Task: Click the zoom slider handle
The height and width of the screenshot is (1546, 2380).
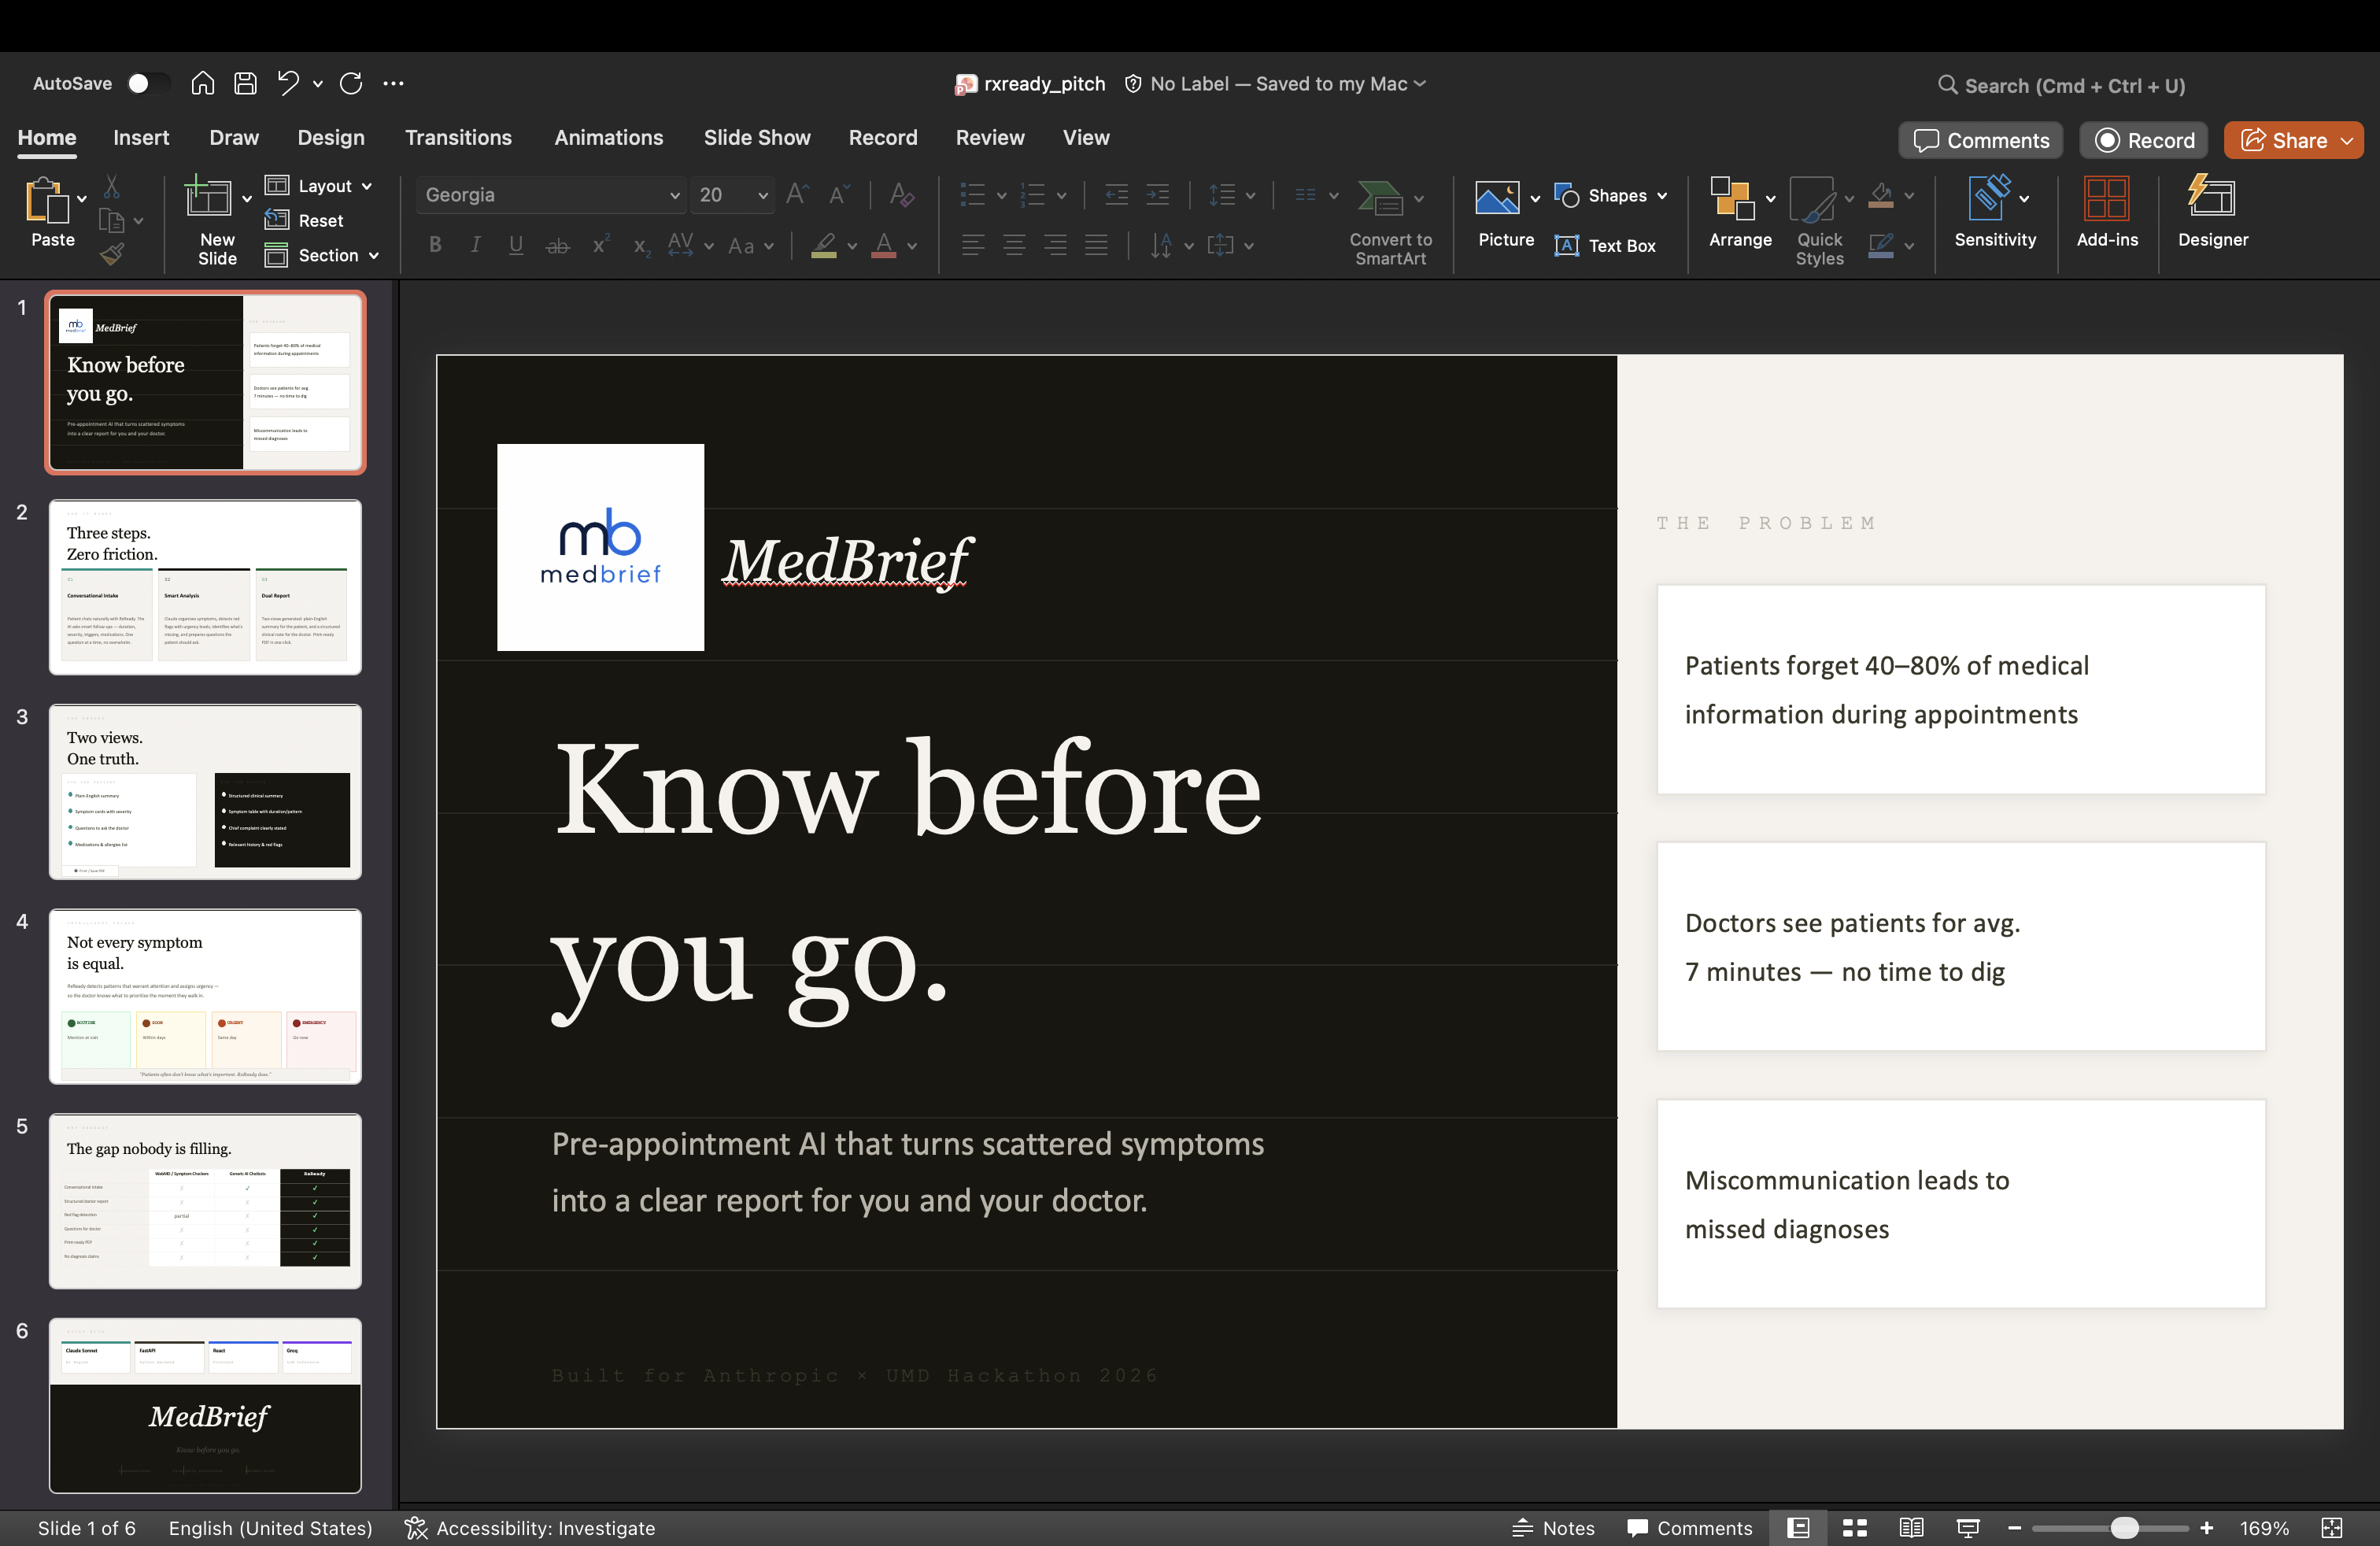Action: [x=2124, y=1527]
